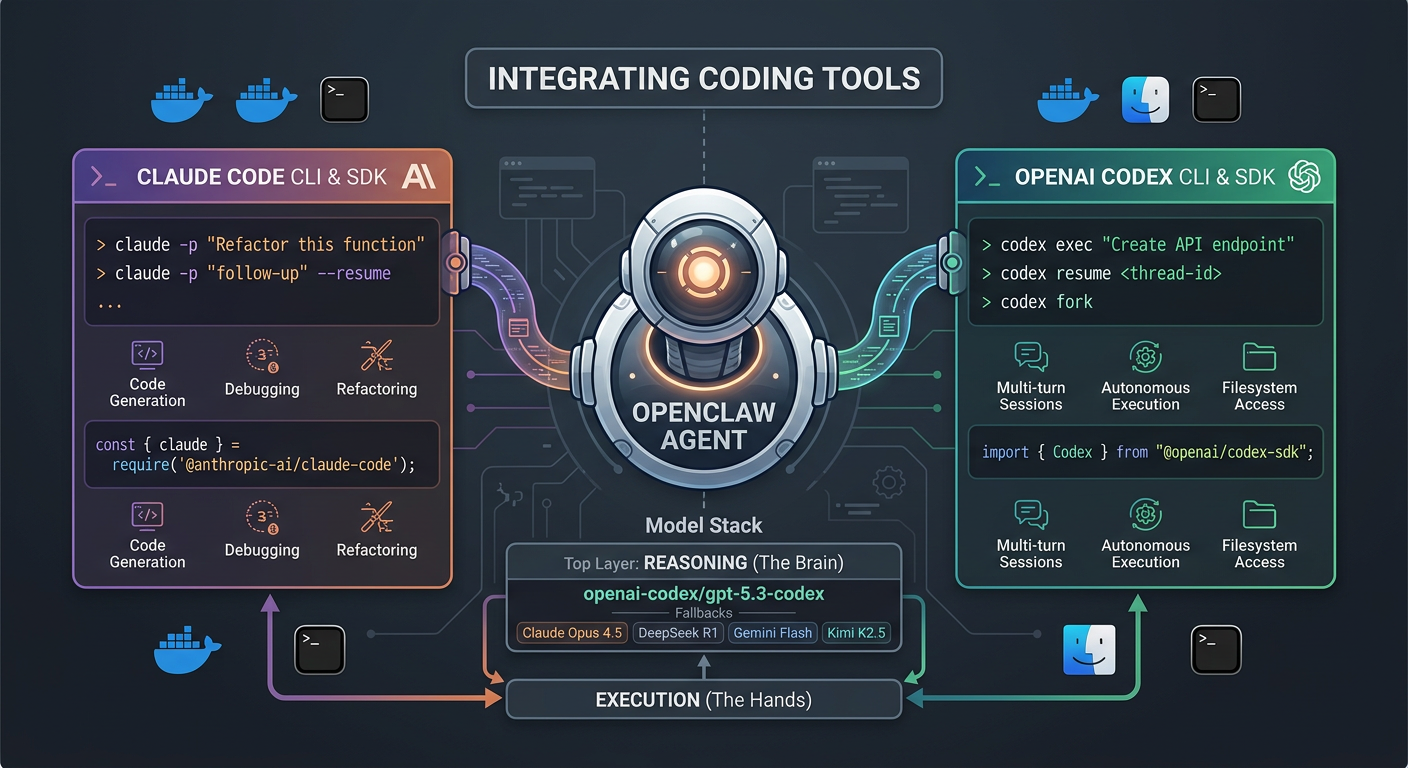The image size is (1408, 768).
Task: Click the INTEGRATING CODING TOOLS title banner
Action: (x=704, y=79)
